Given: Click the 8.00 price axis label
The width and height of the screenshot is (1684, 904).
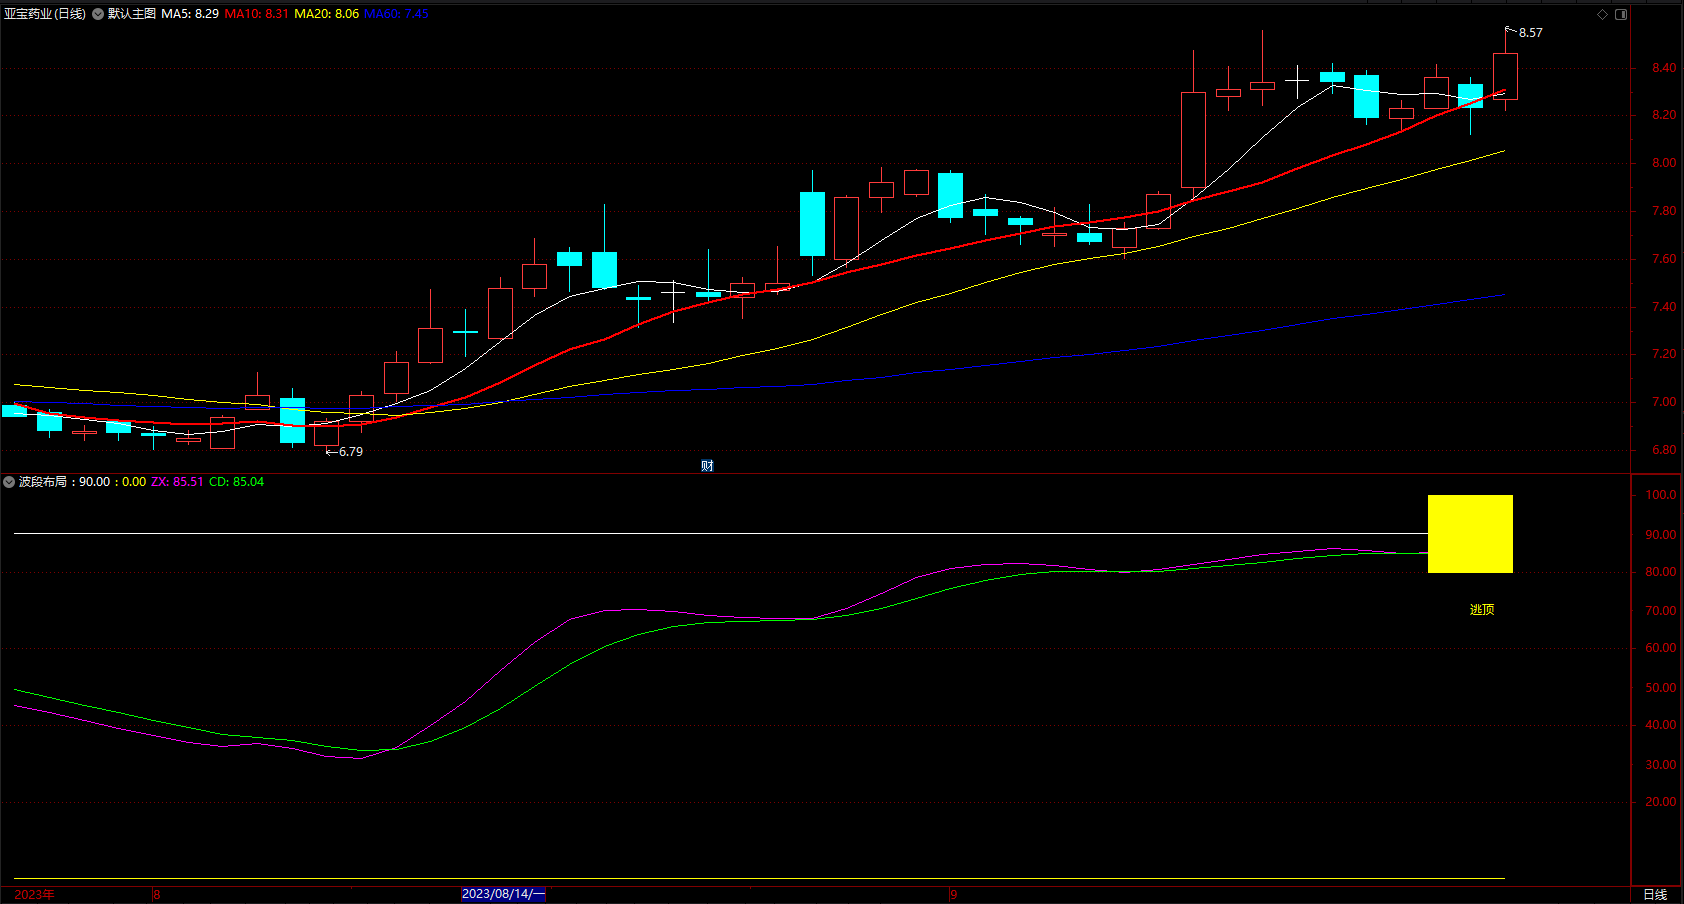Looking at the screenshot, I should (x=1664, y=163).
